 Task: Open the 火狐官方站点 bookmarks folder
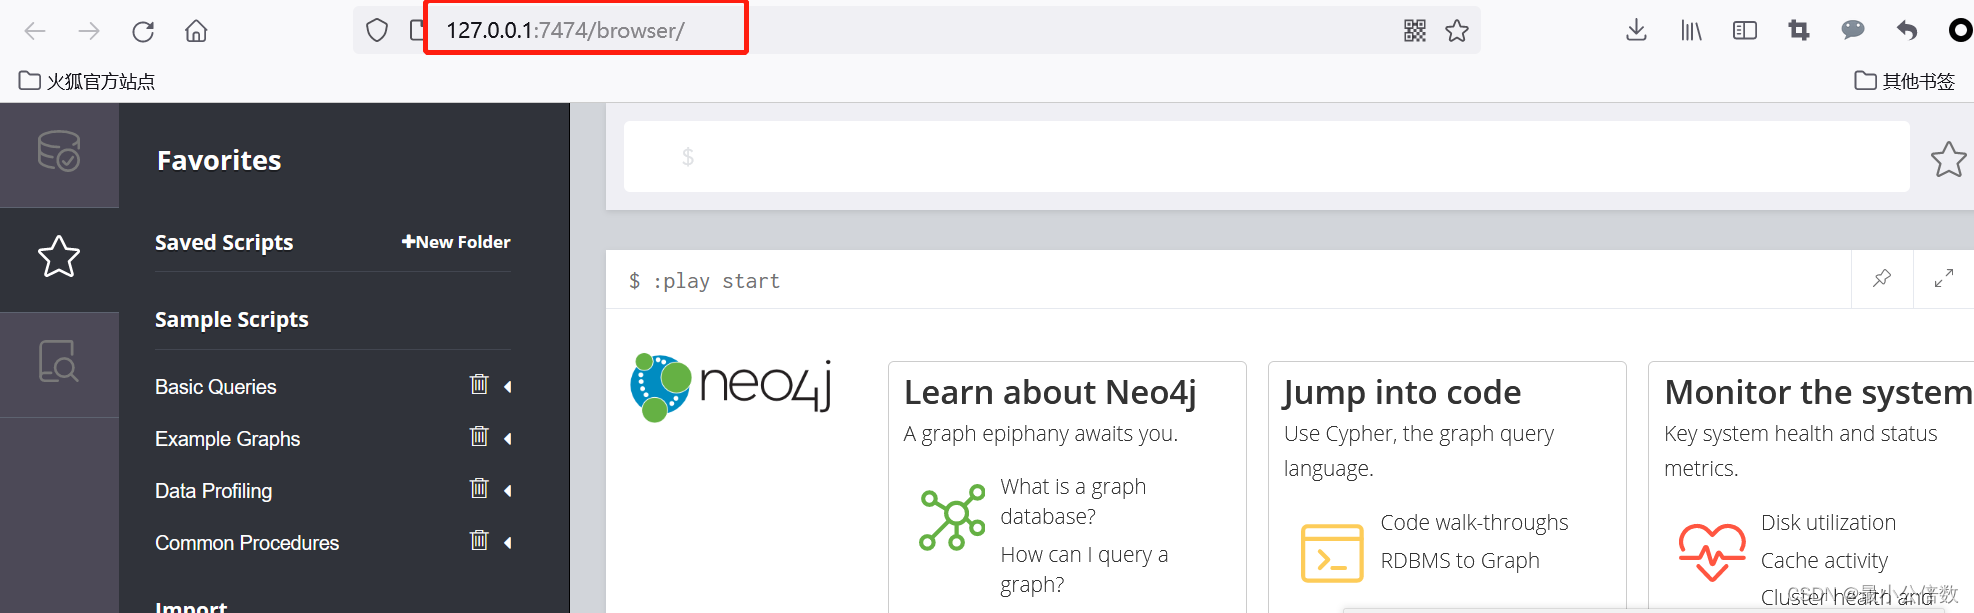click(x=87, y=81)
